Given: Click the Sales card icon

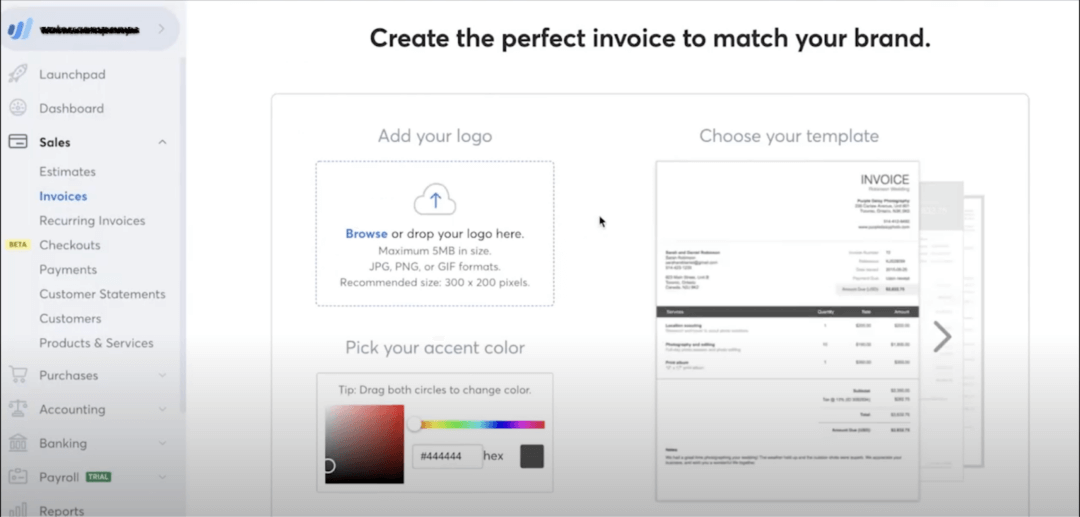Looking at the screenshot, I should click(x=18, y=142).
